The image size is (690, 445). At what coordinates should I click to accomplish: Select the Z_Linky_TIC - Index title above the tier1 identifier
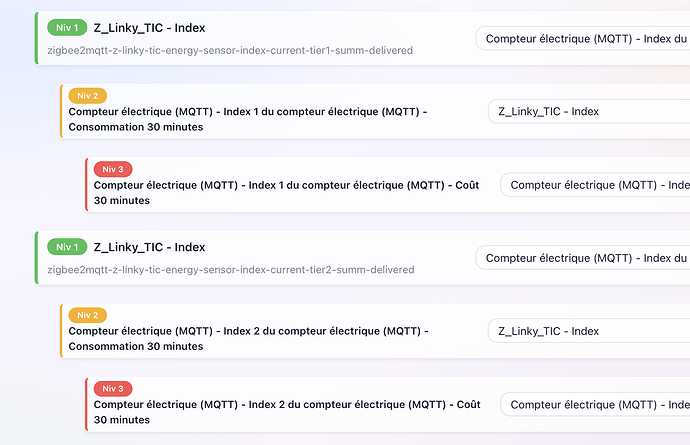[149, 28]
